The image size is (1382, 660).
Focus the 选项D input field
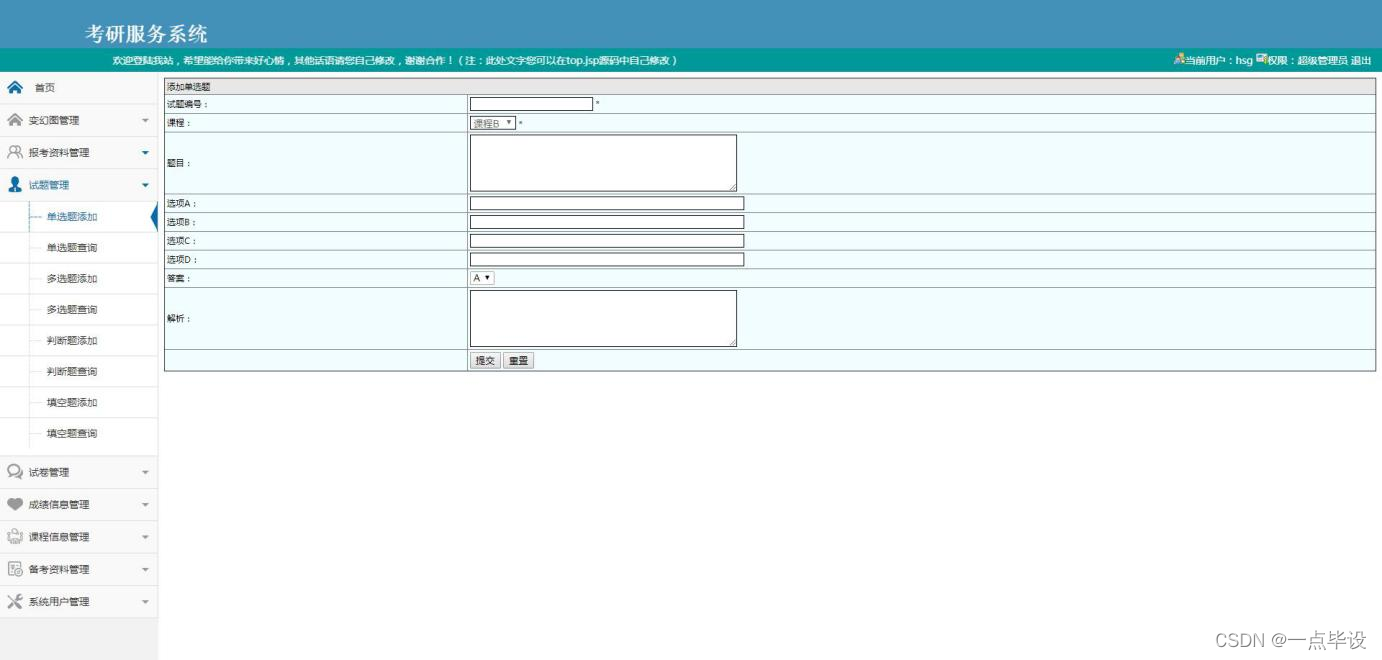tap(607, 260)
